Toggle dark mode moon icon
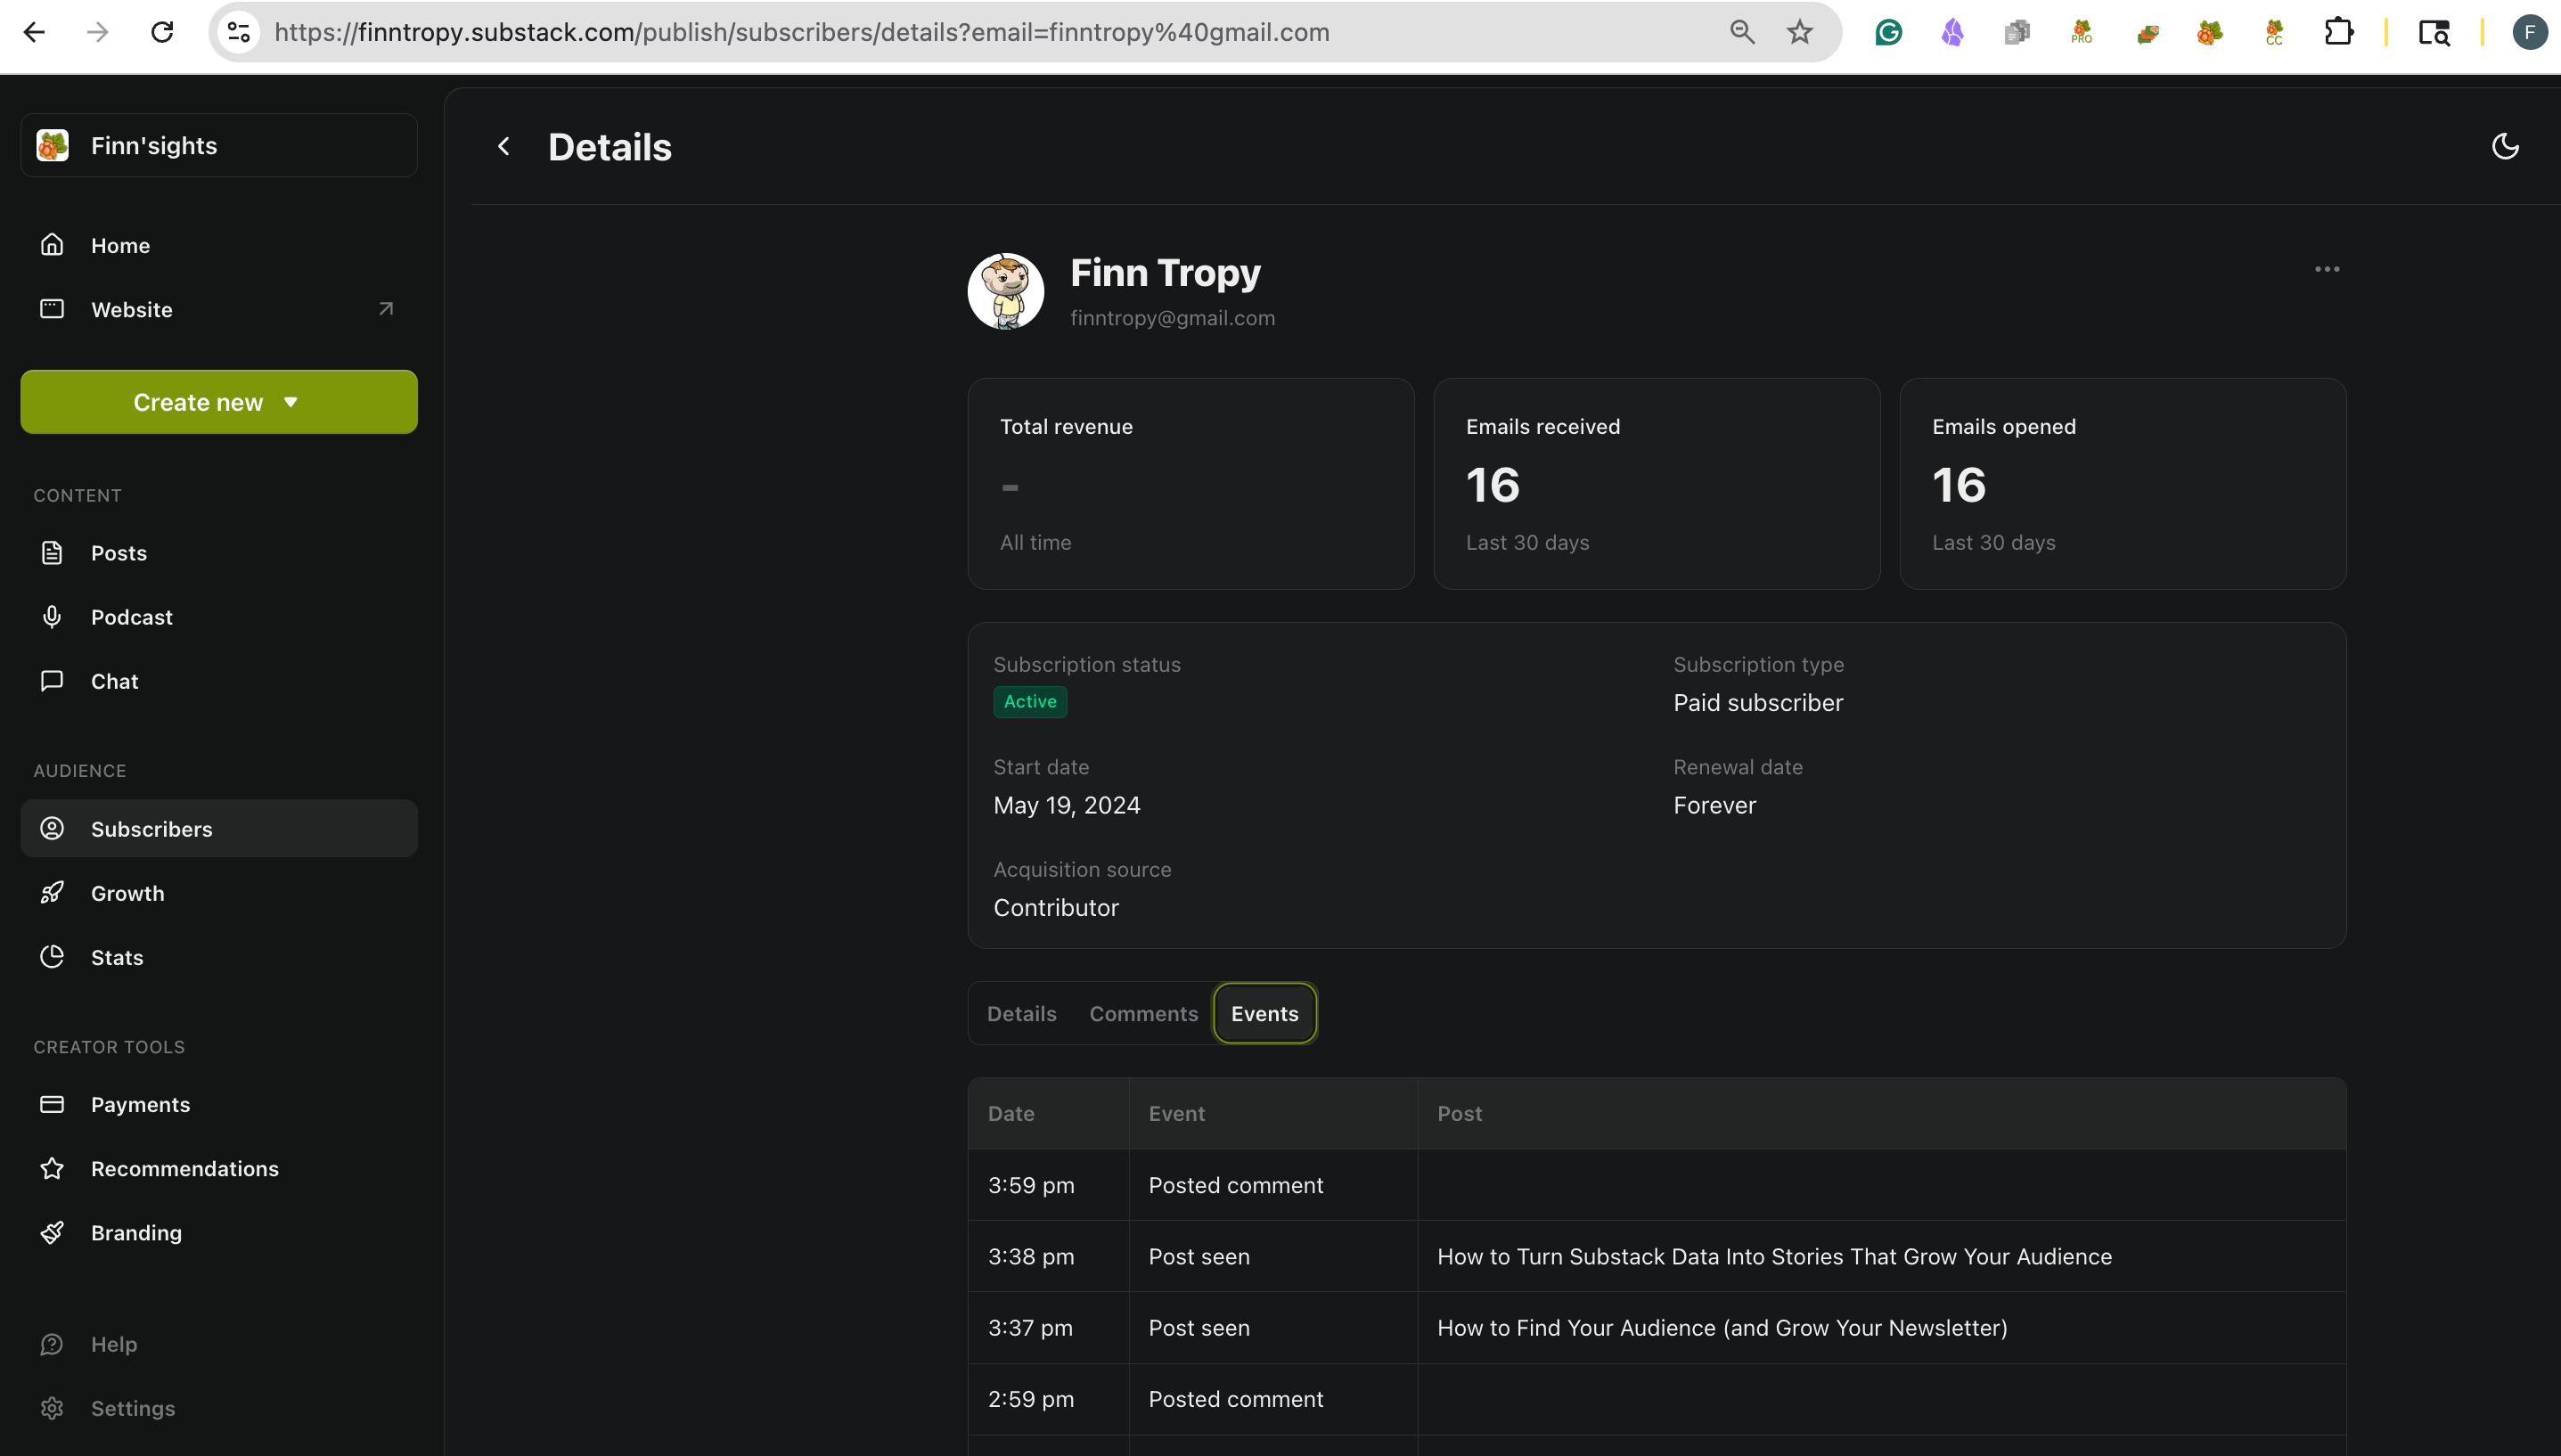The height and width of the screenshot is (1456, 2561). (x=2504, y=146)
